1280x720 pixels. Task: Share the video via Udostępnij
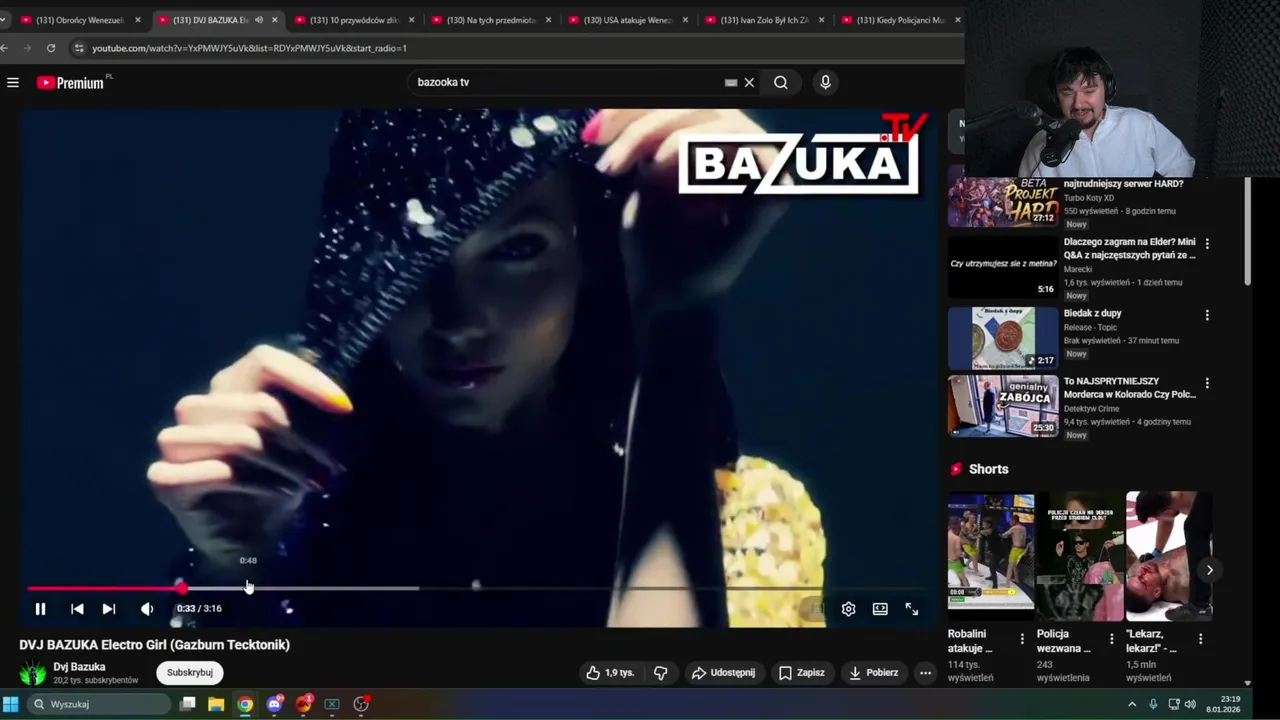tap(723, 673)
